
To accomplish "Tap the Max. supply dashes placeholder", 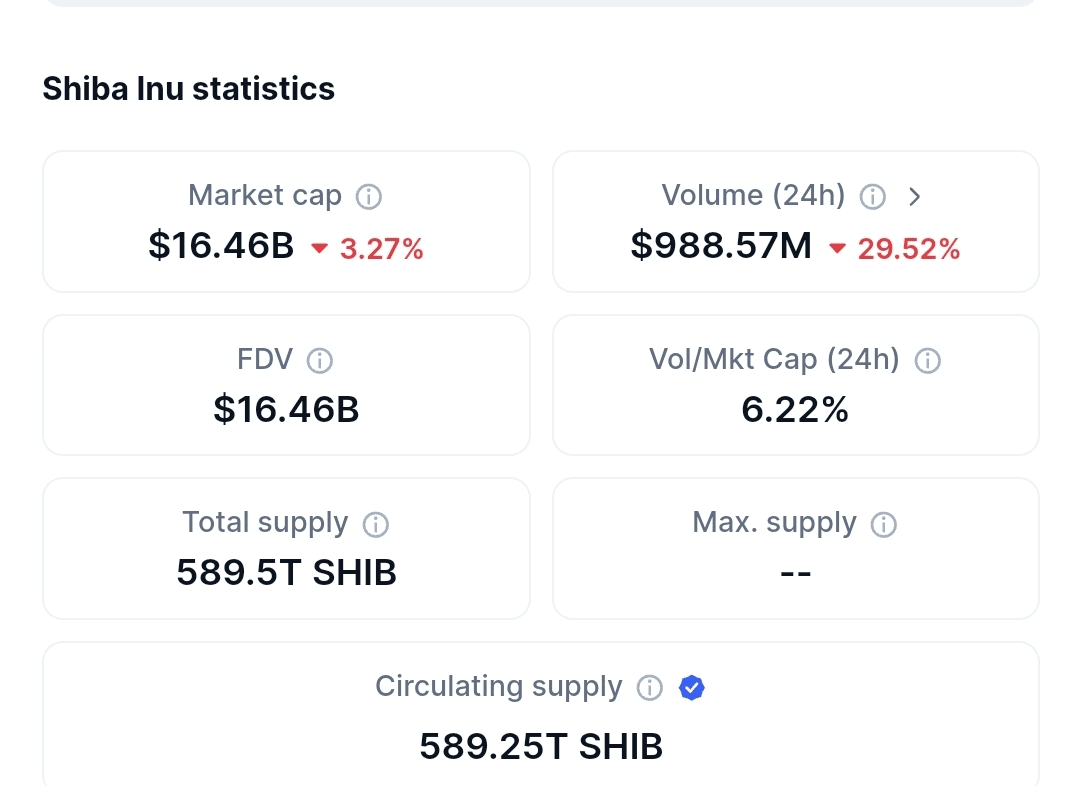I will 795,572.
